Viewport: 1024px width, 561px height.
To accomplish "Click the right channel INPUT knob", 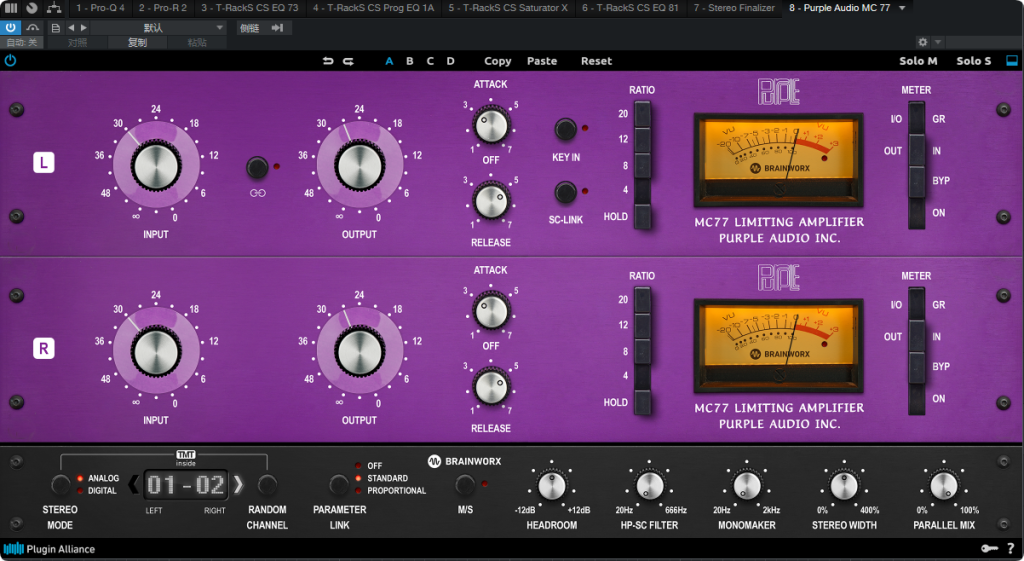I will point(156,351).
